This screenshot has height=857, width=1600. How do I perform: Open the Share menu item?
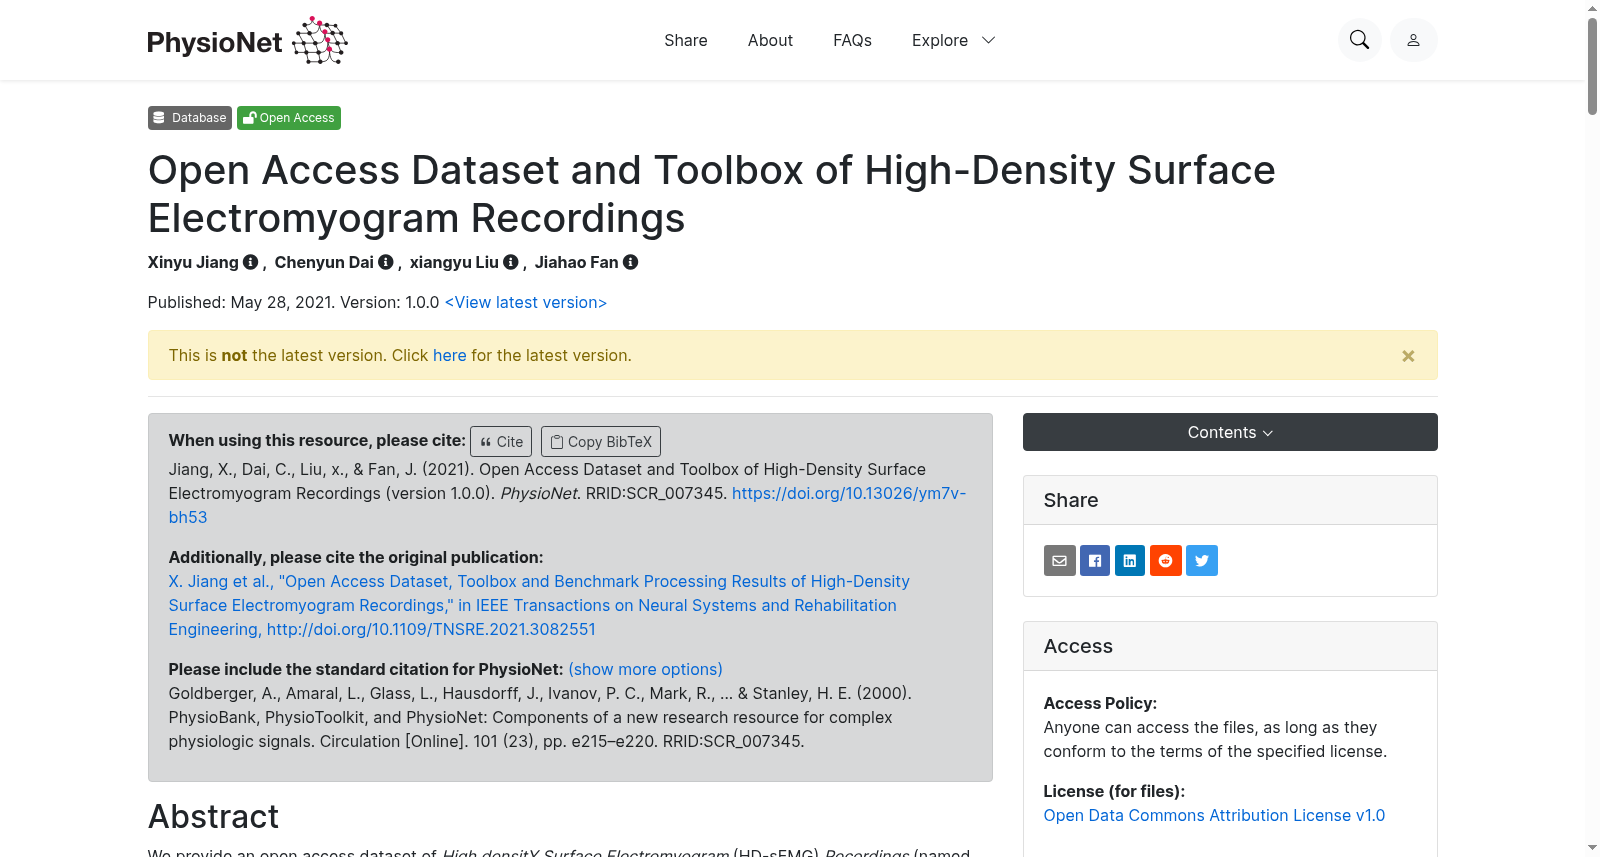[x=686, y=40]
